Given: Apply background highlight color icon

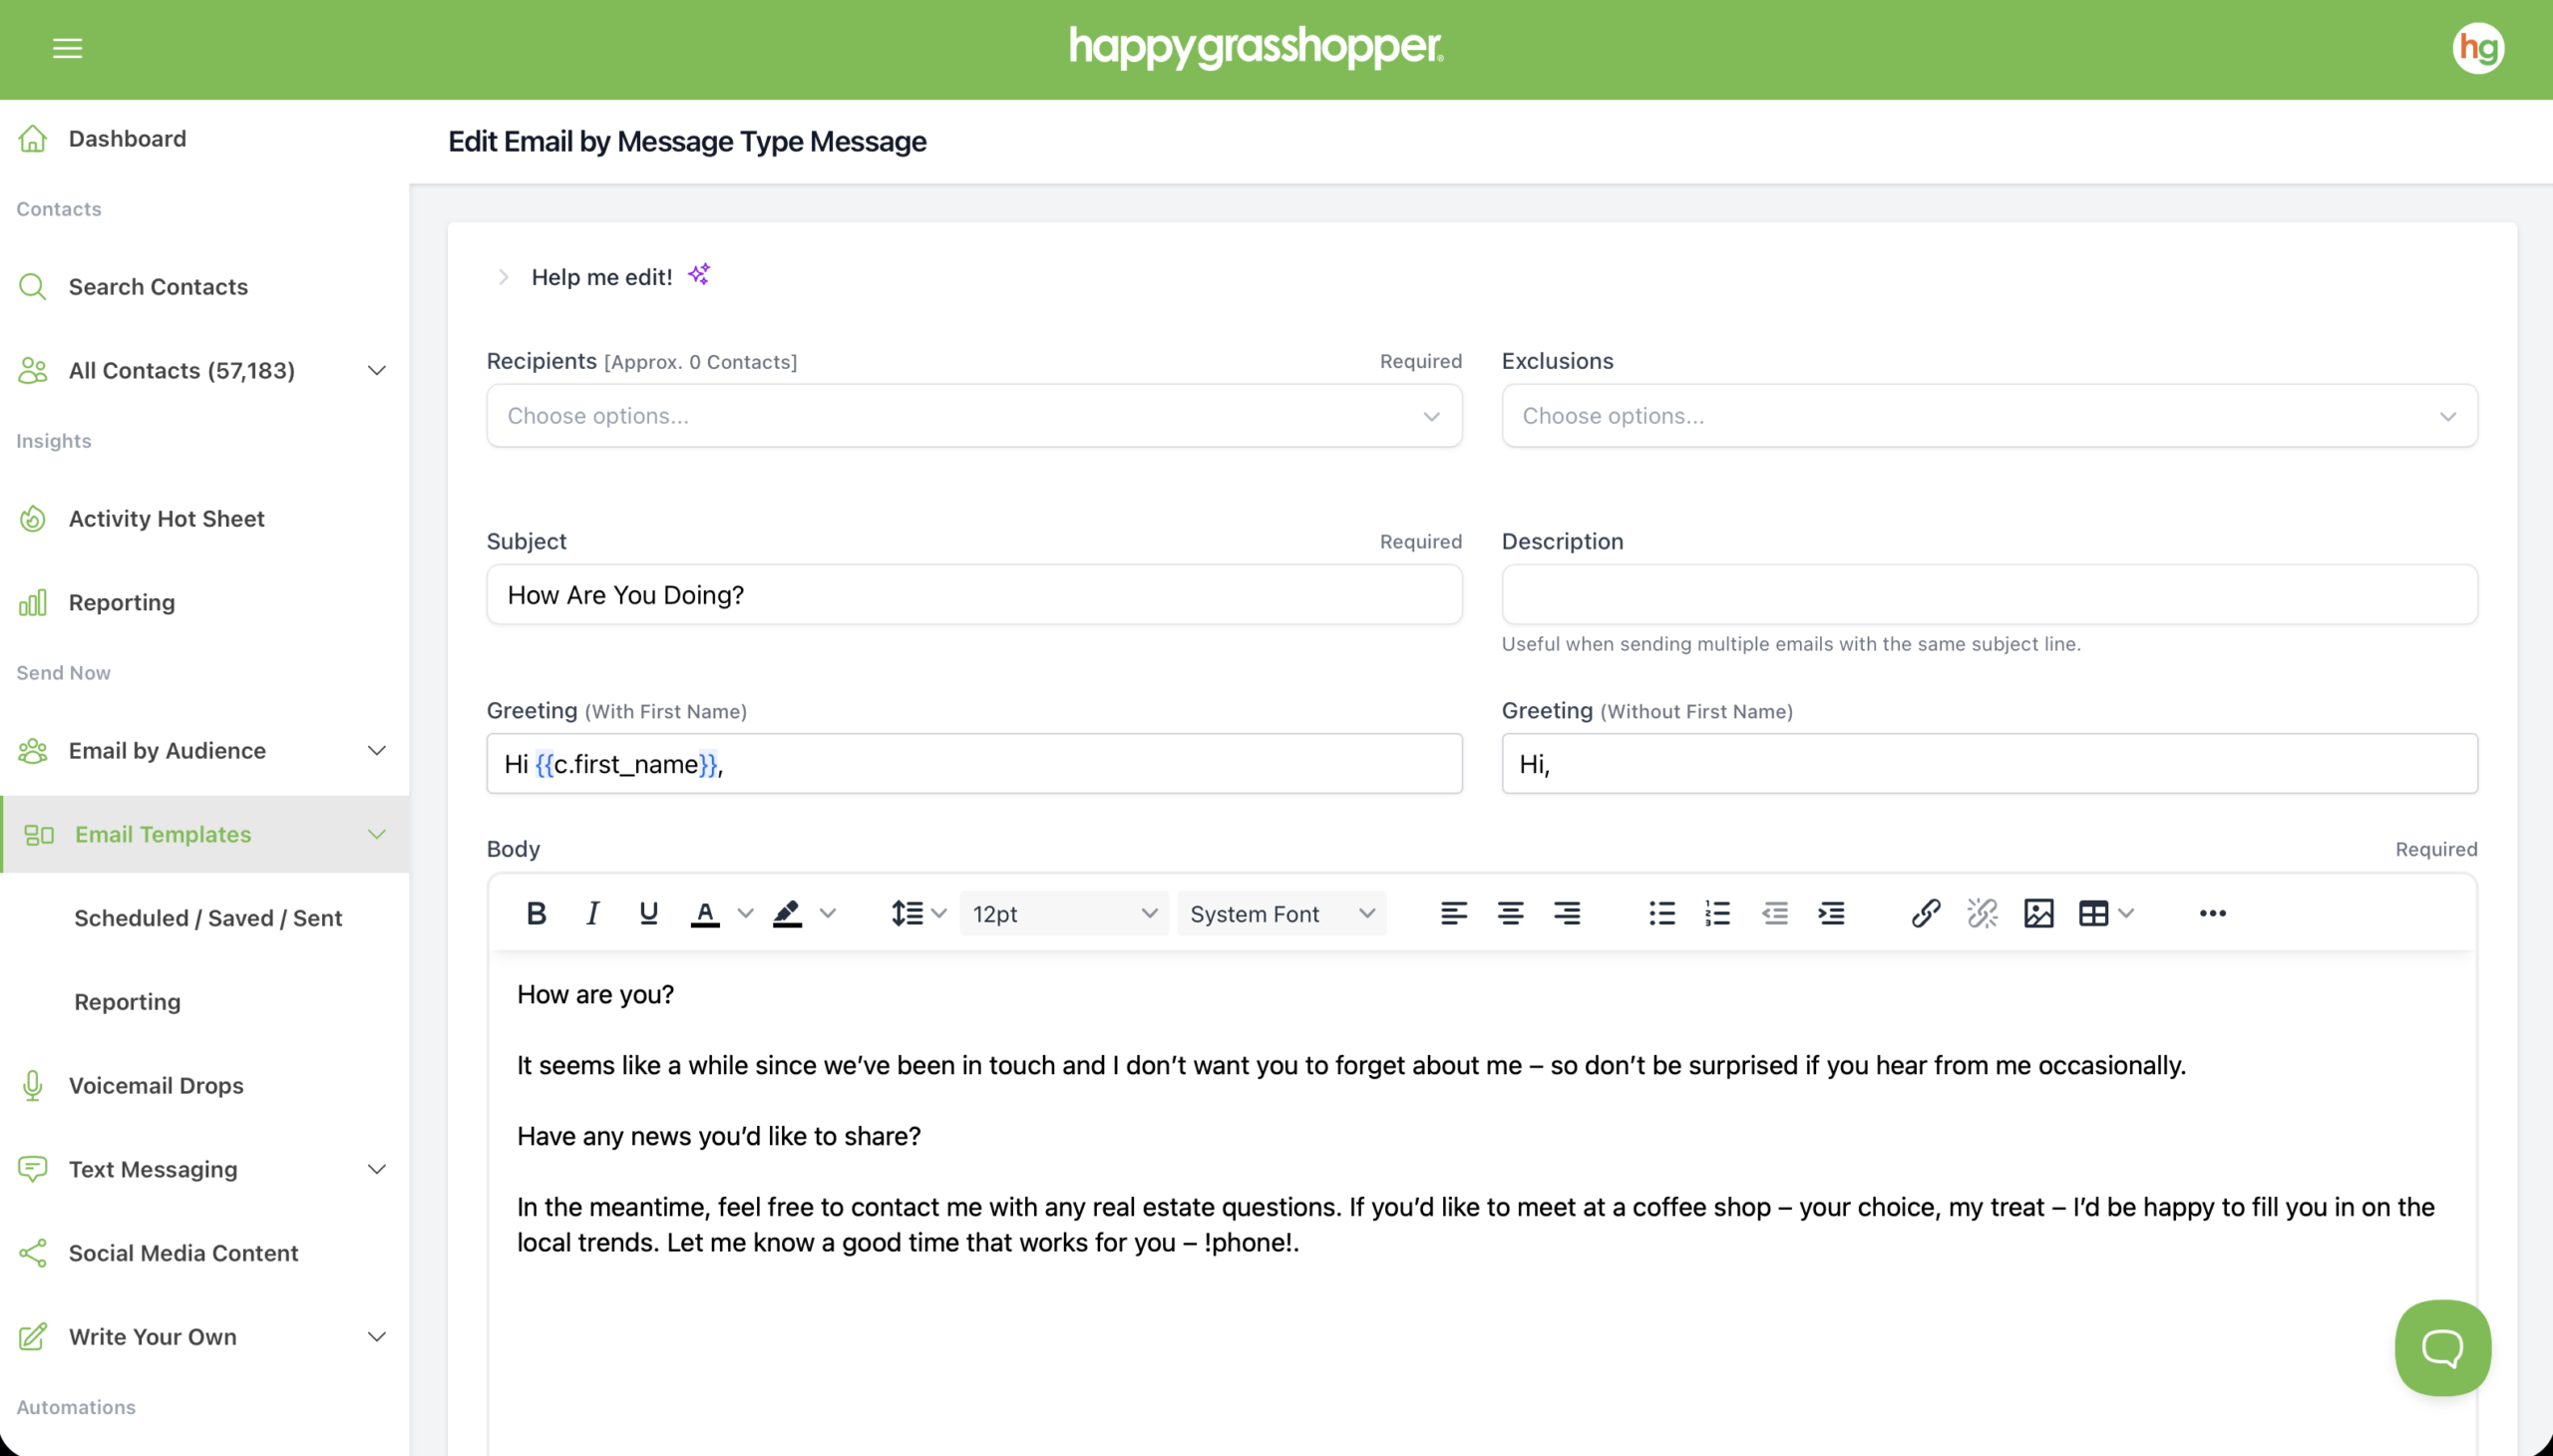Looking at the screenshot, I should 787,913.
